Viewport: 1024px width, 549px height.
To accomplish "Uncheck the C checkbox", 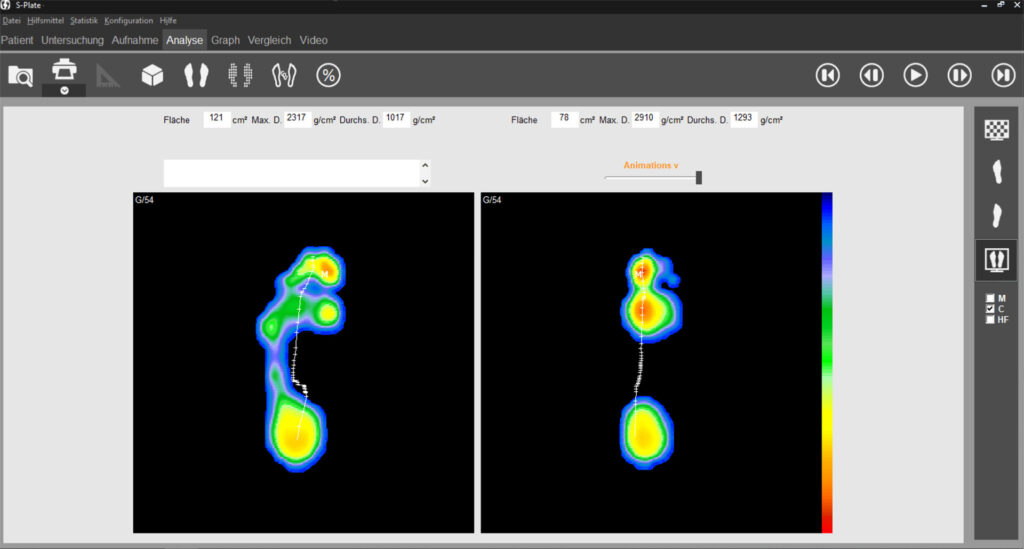I will 991,309.
